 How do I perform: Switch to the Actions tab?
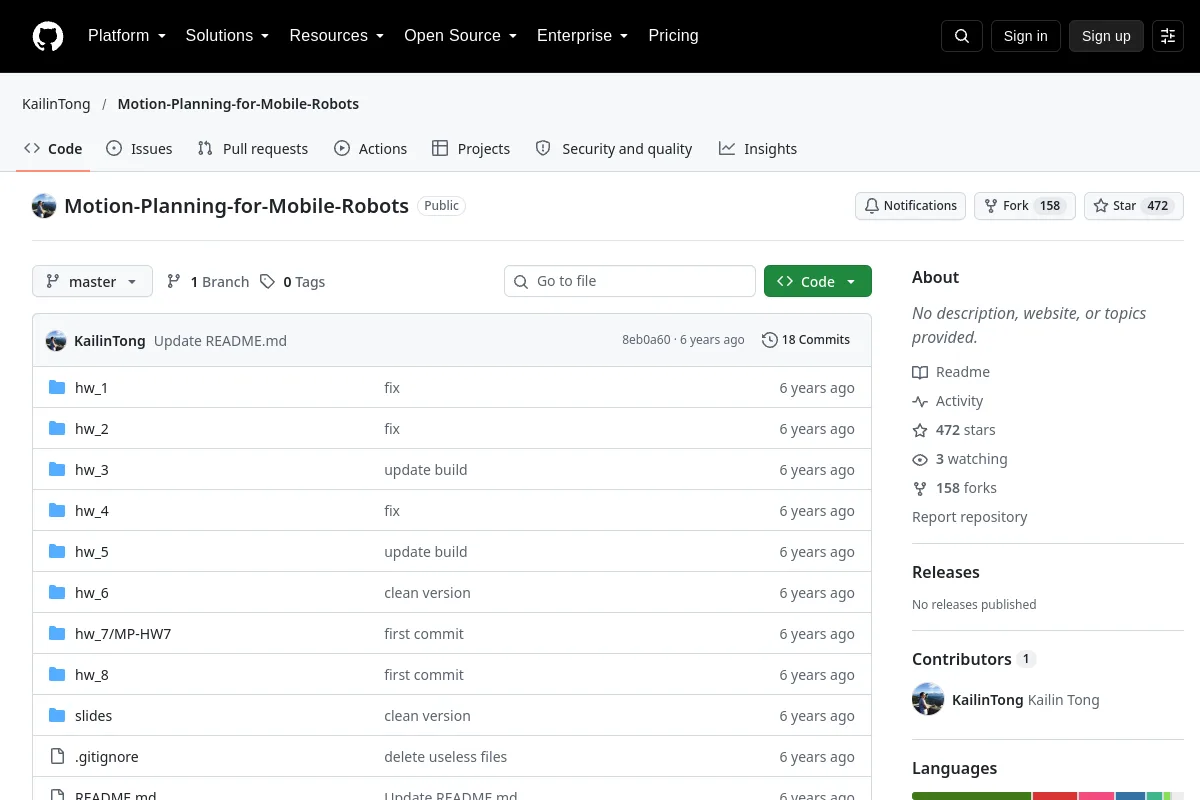[x=371, y=149]
